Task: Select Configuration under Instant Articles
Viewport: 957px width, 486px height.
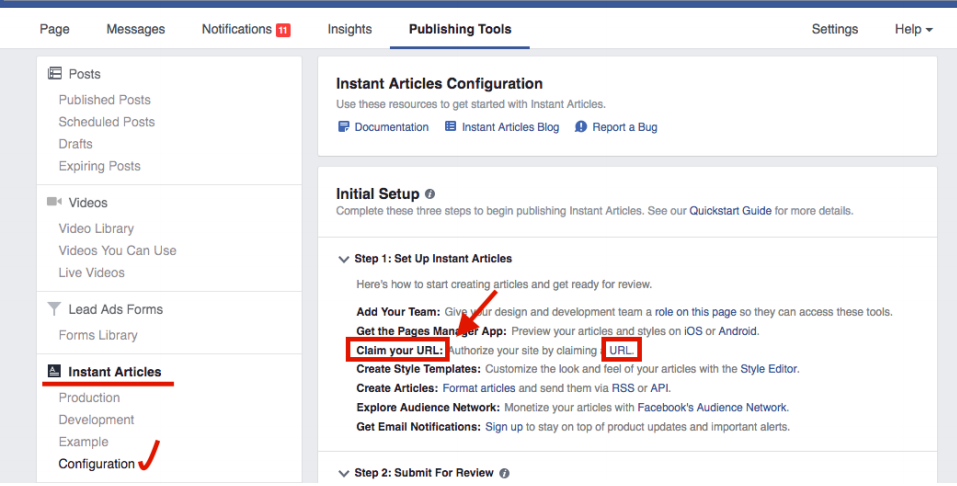Action: (x=96, y=464)
